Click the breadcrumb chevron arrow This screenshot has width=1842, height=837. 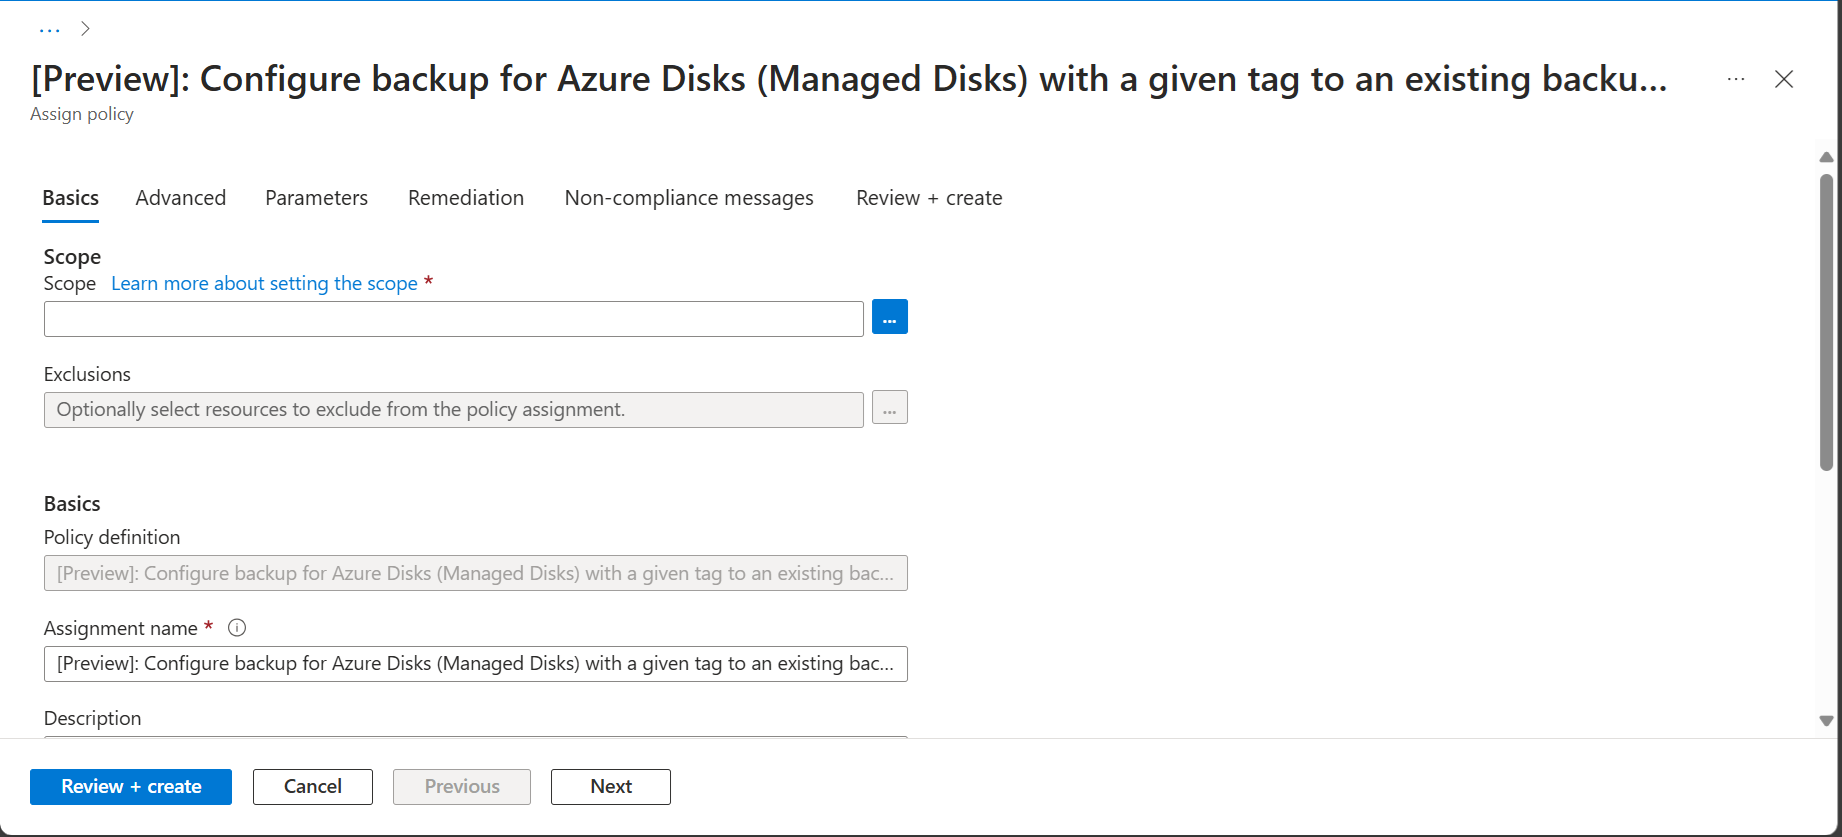click(86, 29)
